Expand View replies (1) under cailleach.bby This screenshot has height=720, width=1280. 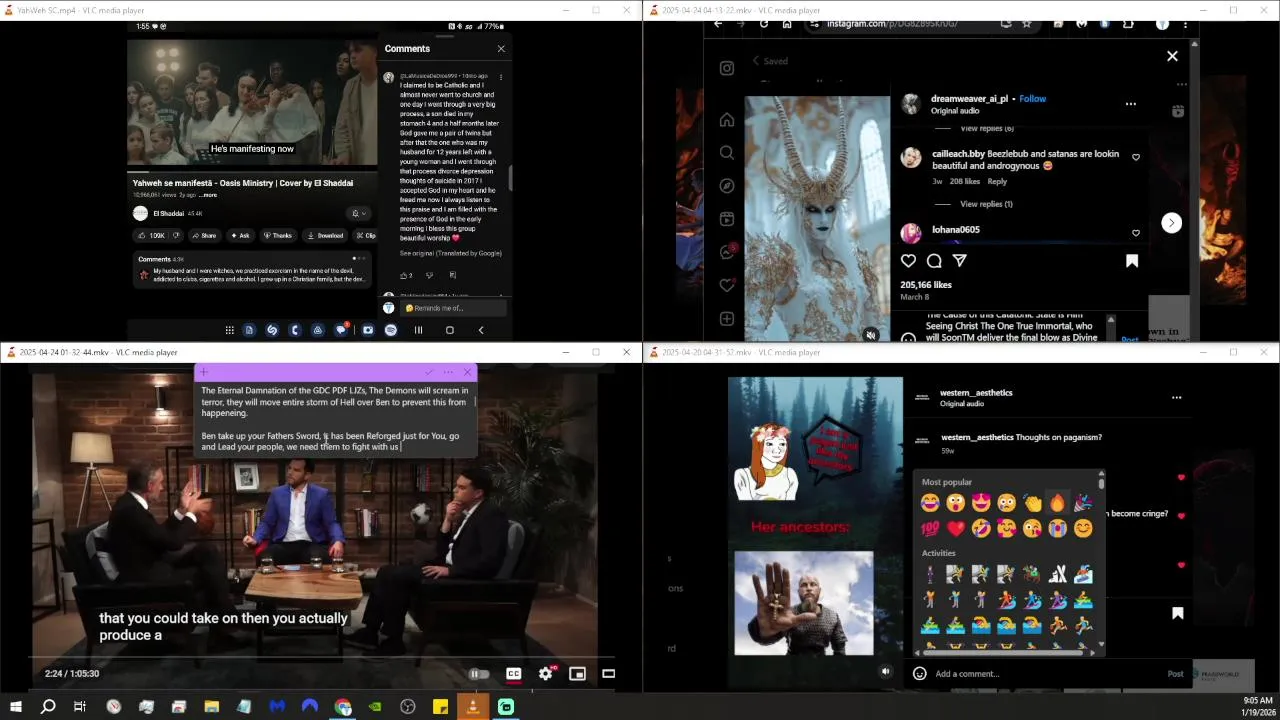point(986,204)
